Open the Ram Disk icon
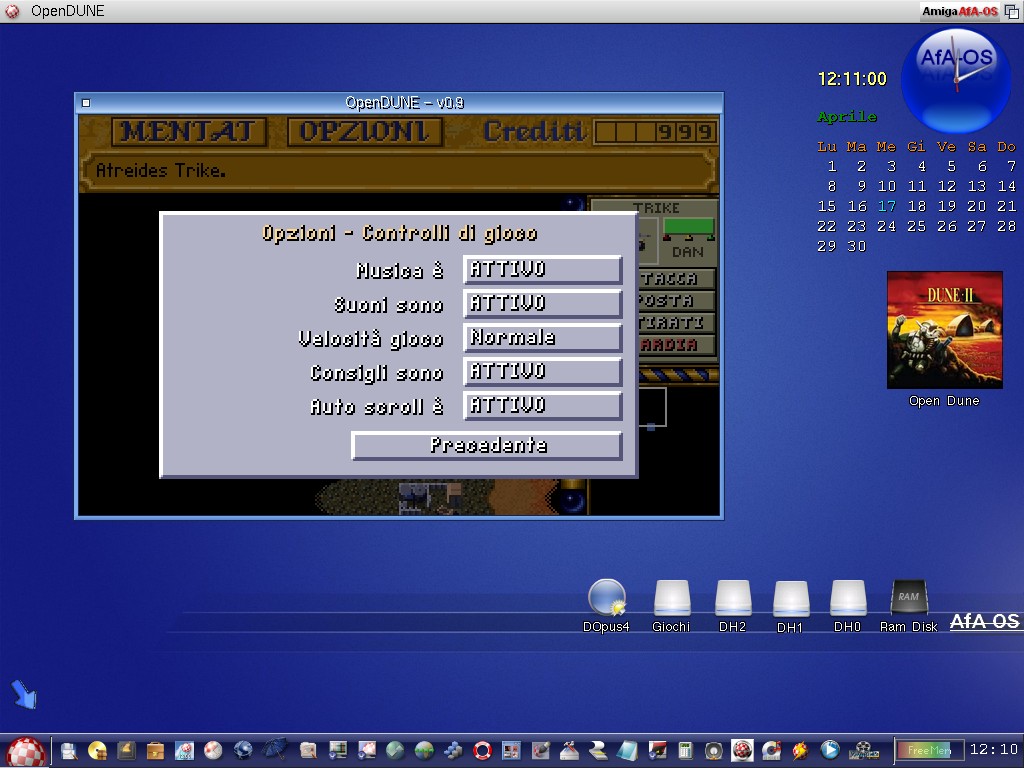Viewport: 1024px width, 768px height. [x=908, y=599]
